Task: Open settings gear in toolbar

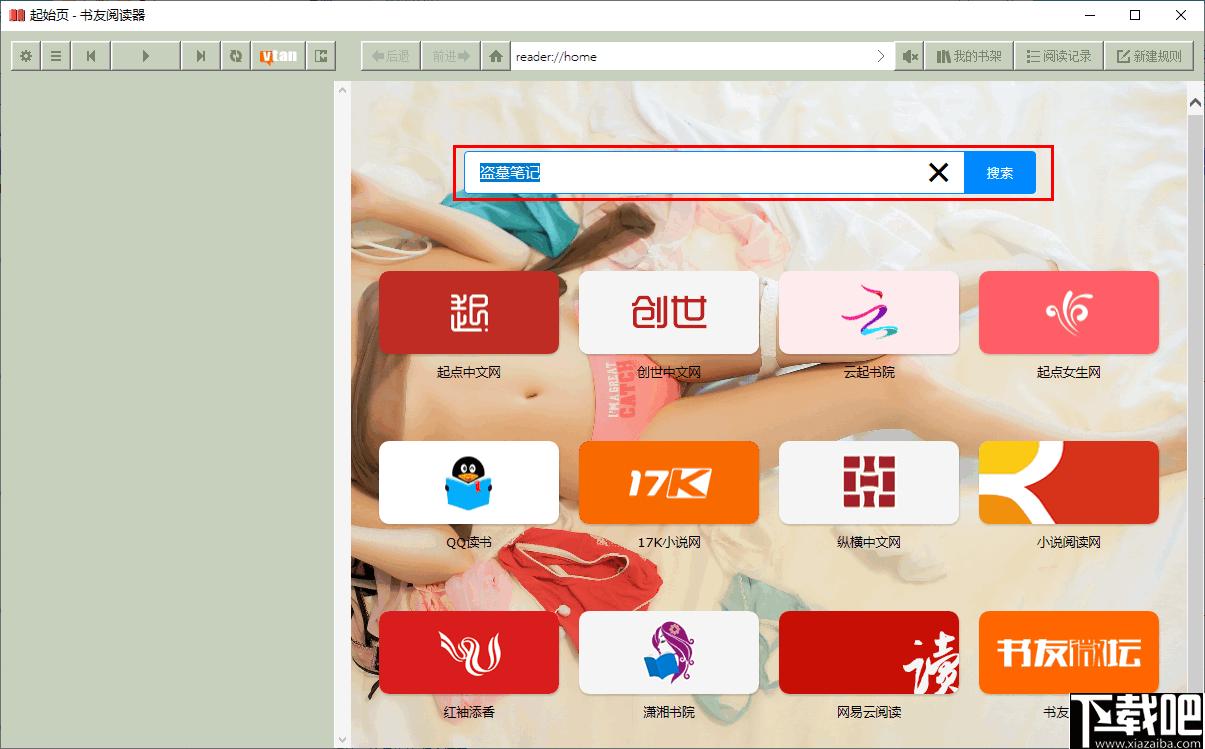Action: point(26,56)
